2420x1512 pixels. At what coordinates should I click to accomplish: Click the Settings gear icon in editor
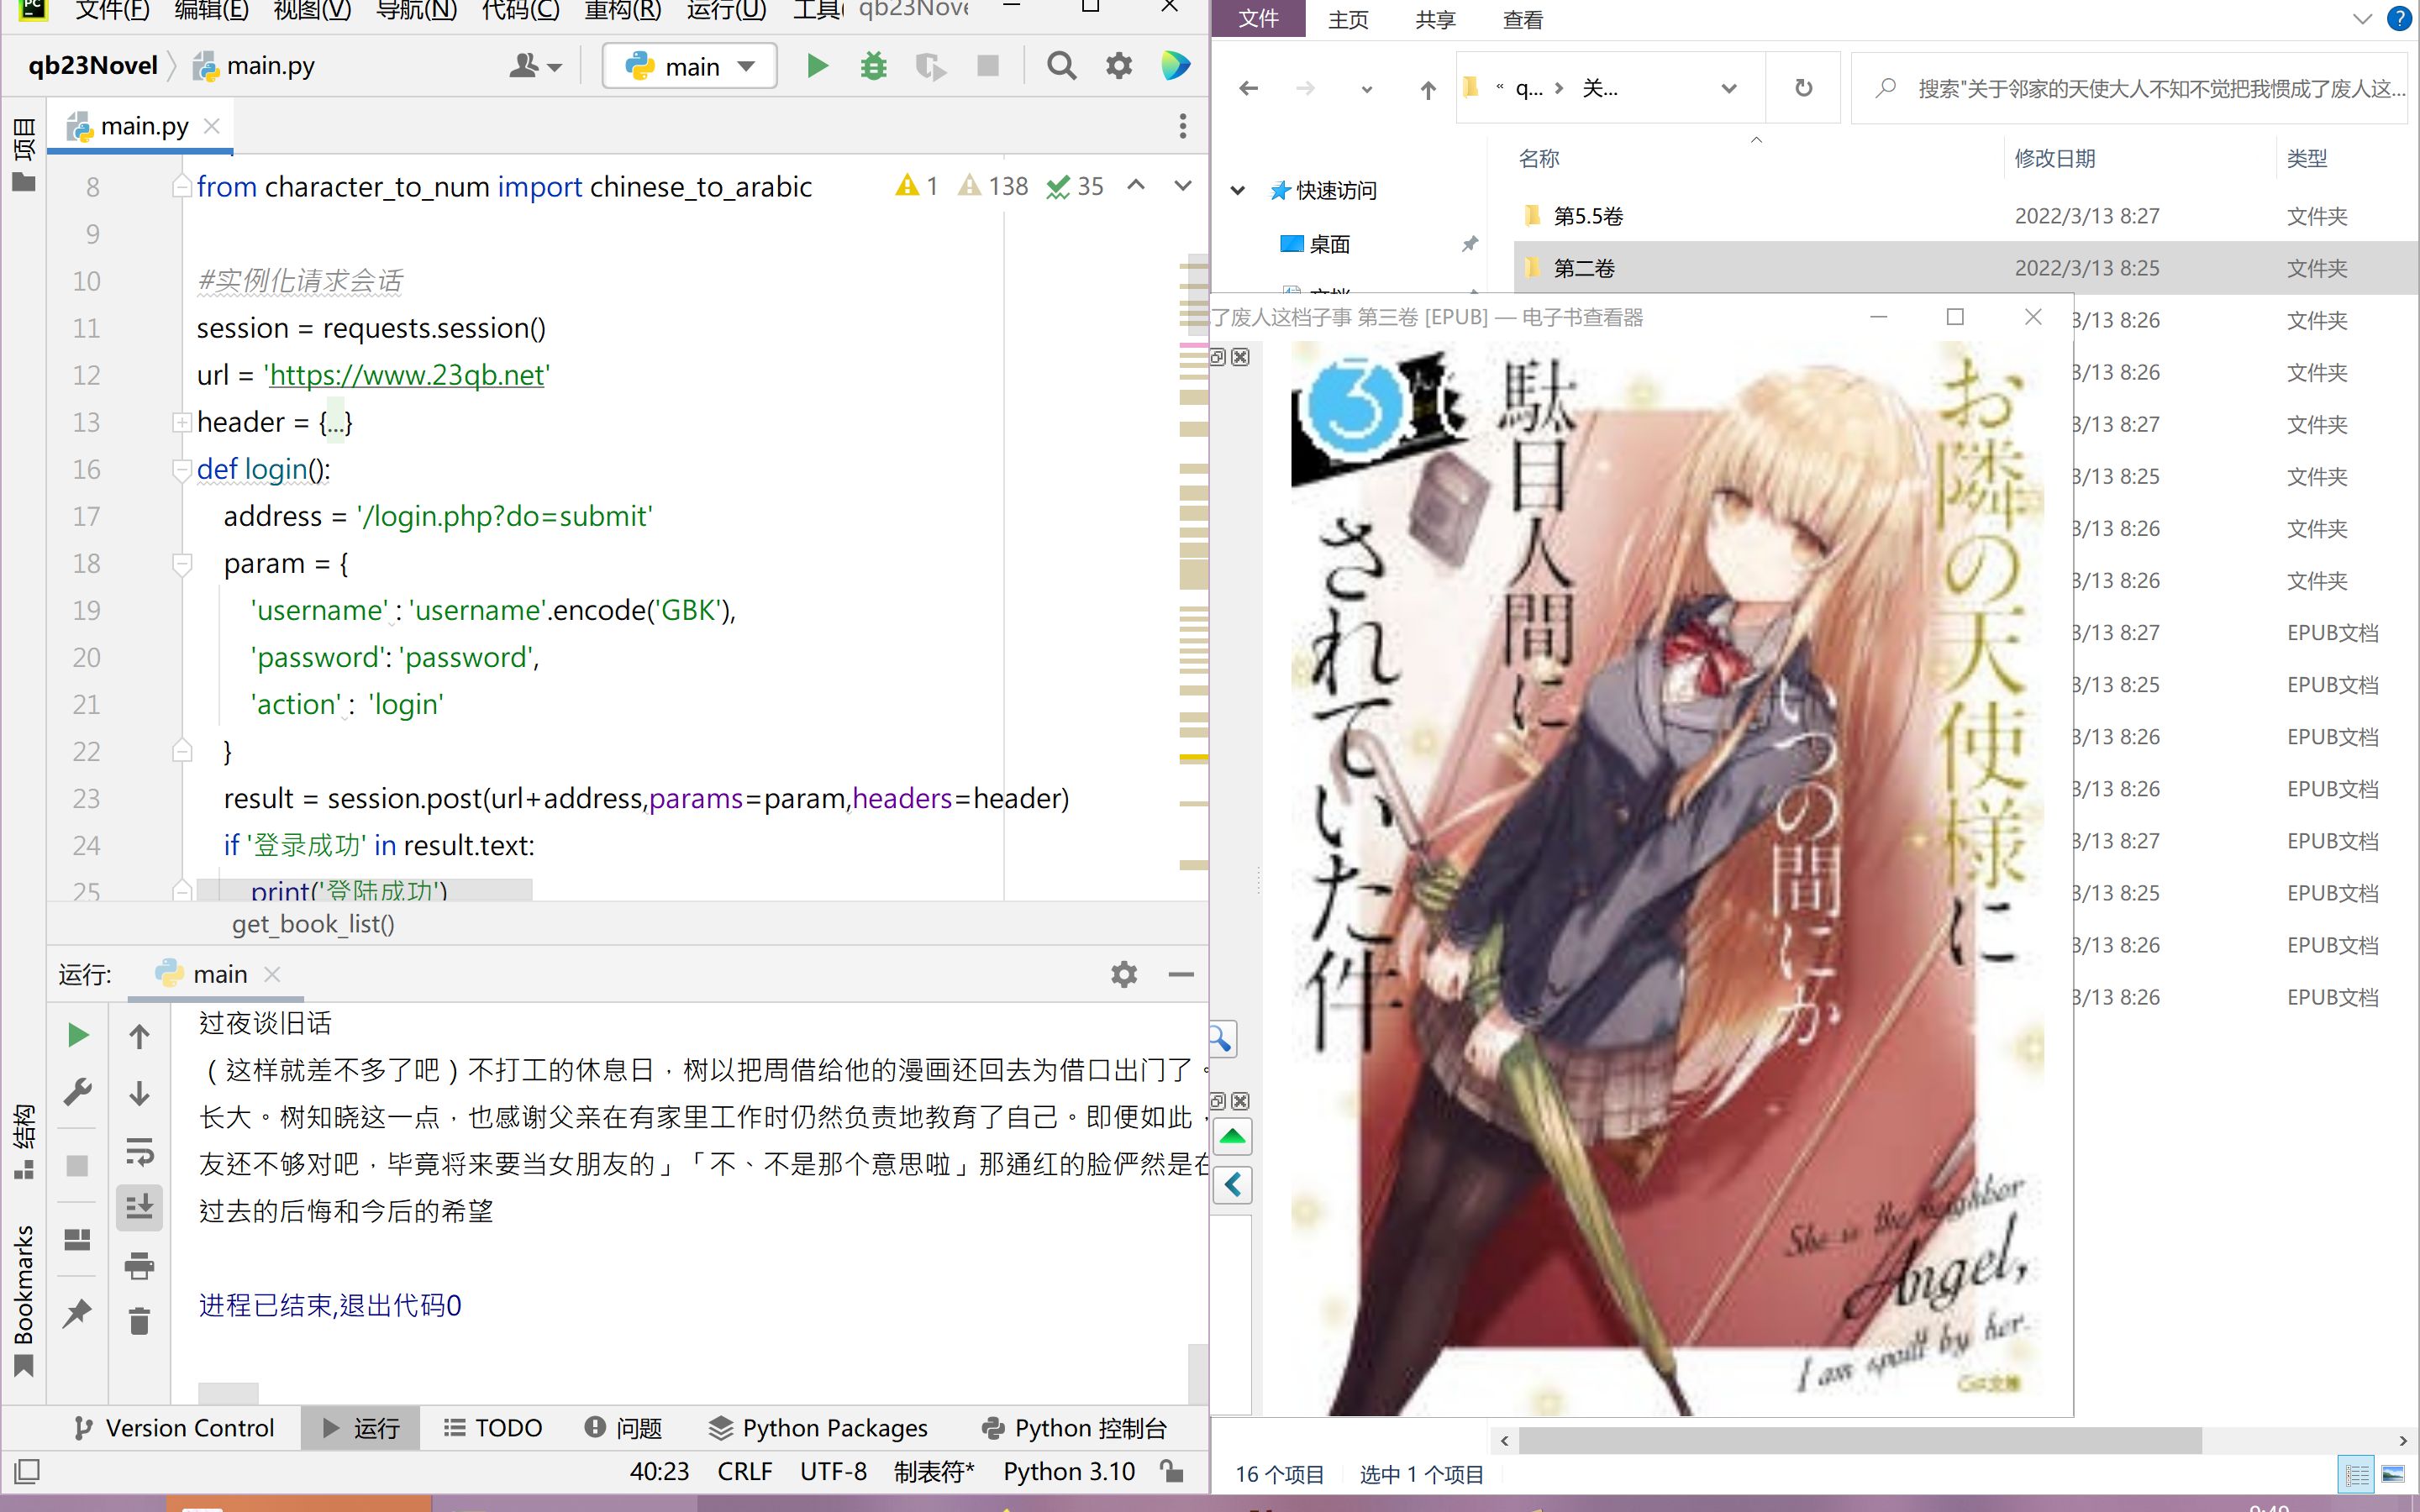click(x=1118, y=65)
